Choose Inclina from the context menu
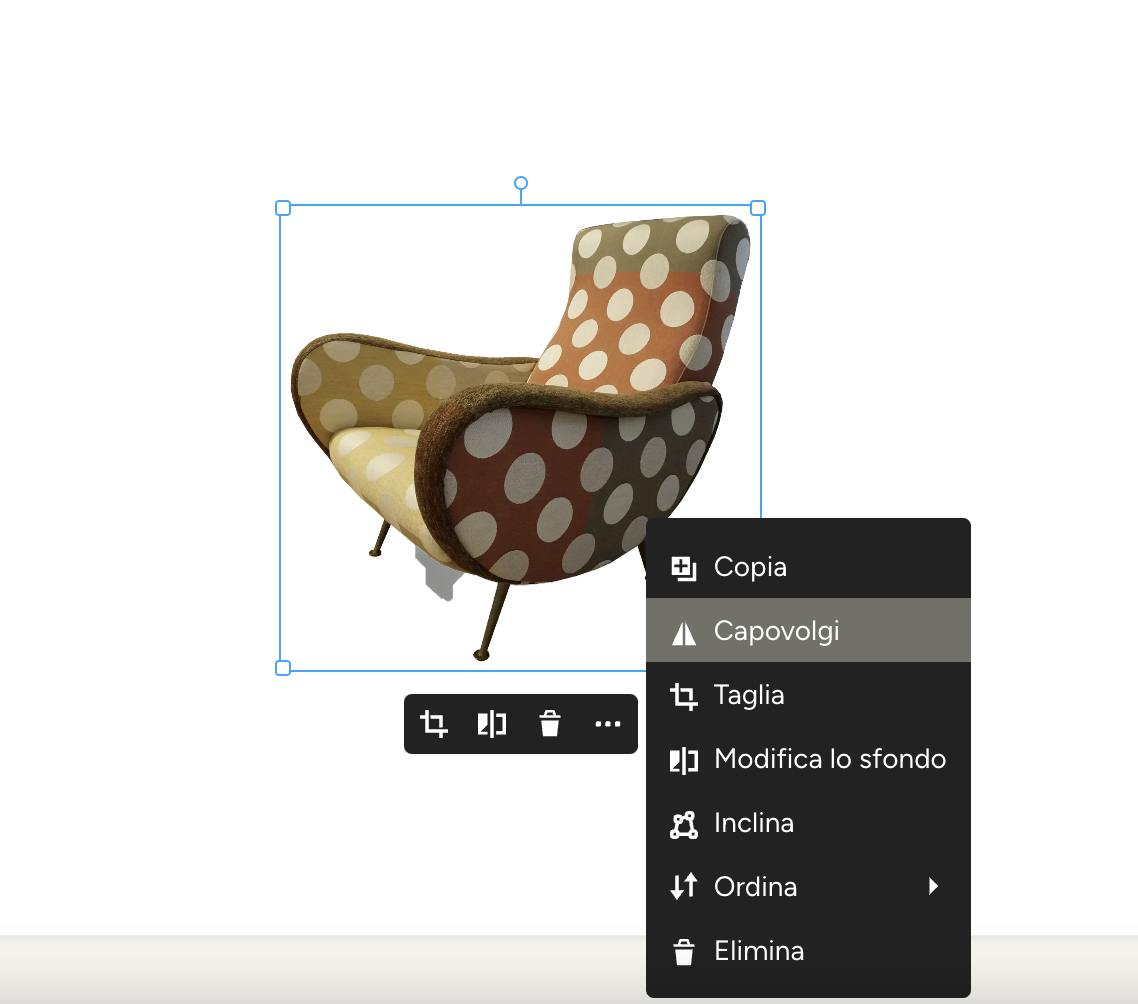Viewport: 1138px width, 1004px height. [808, 823]
